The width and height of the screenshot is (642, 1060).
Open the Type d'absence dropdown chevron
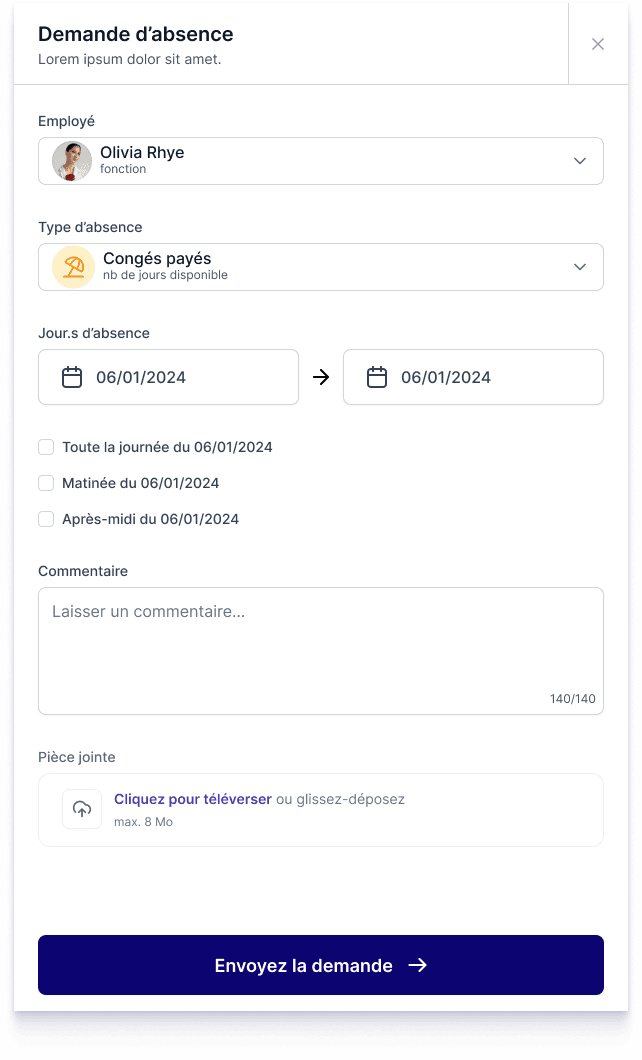(580, 267)
